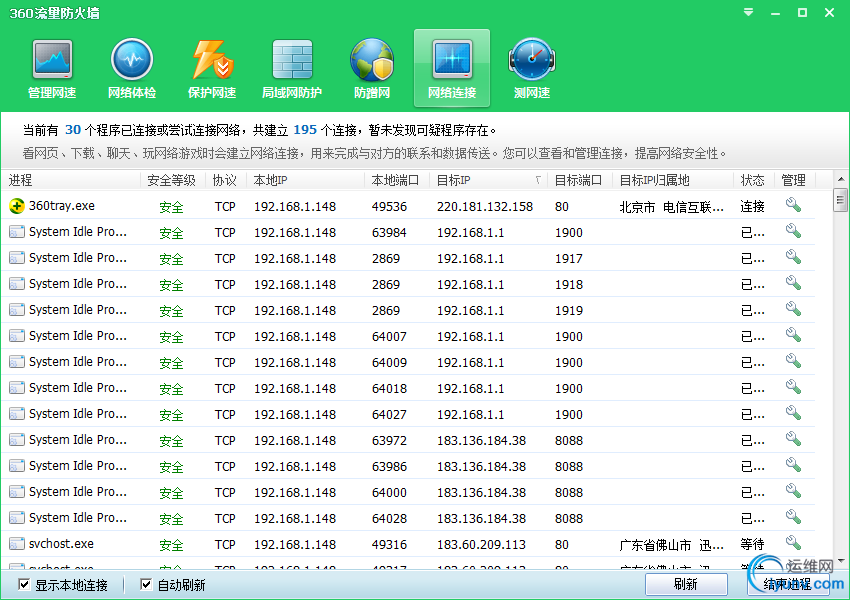Click the local port 49536 cell
The height and width of the screenshot is (600, 850).
coord(389,207)
